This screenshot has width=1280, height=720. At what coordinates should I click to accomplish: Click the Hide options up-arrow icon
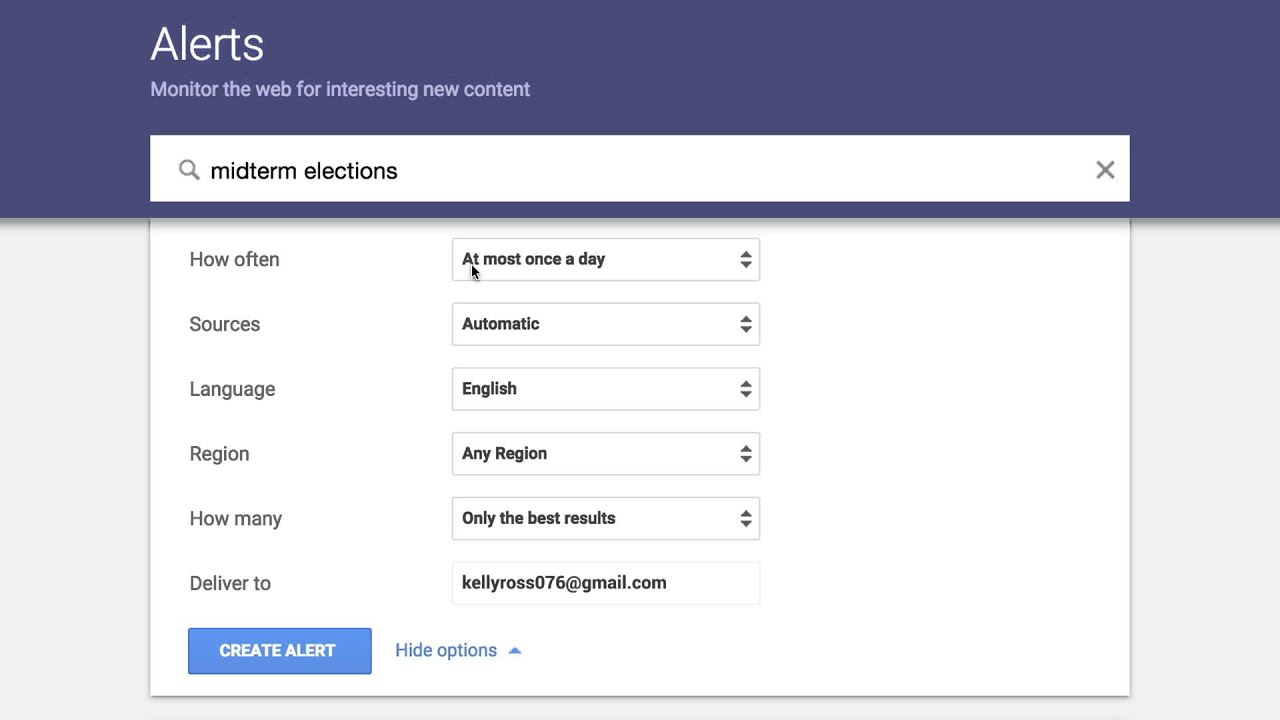tap(515, 650)
